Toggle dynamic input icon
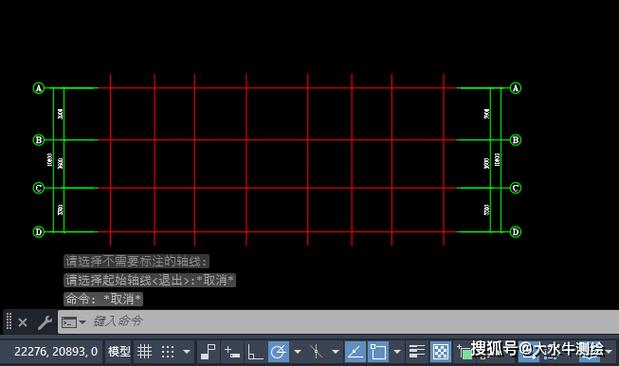The height and width of the screenshot is (366, 619). click(x=232, y=351)
